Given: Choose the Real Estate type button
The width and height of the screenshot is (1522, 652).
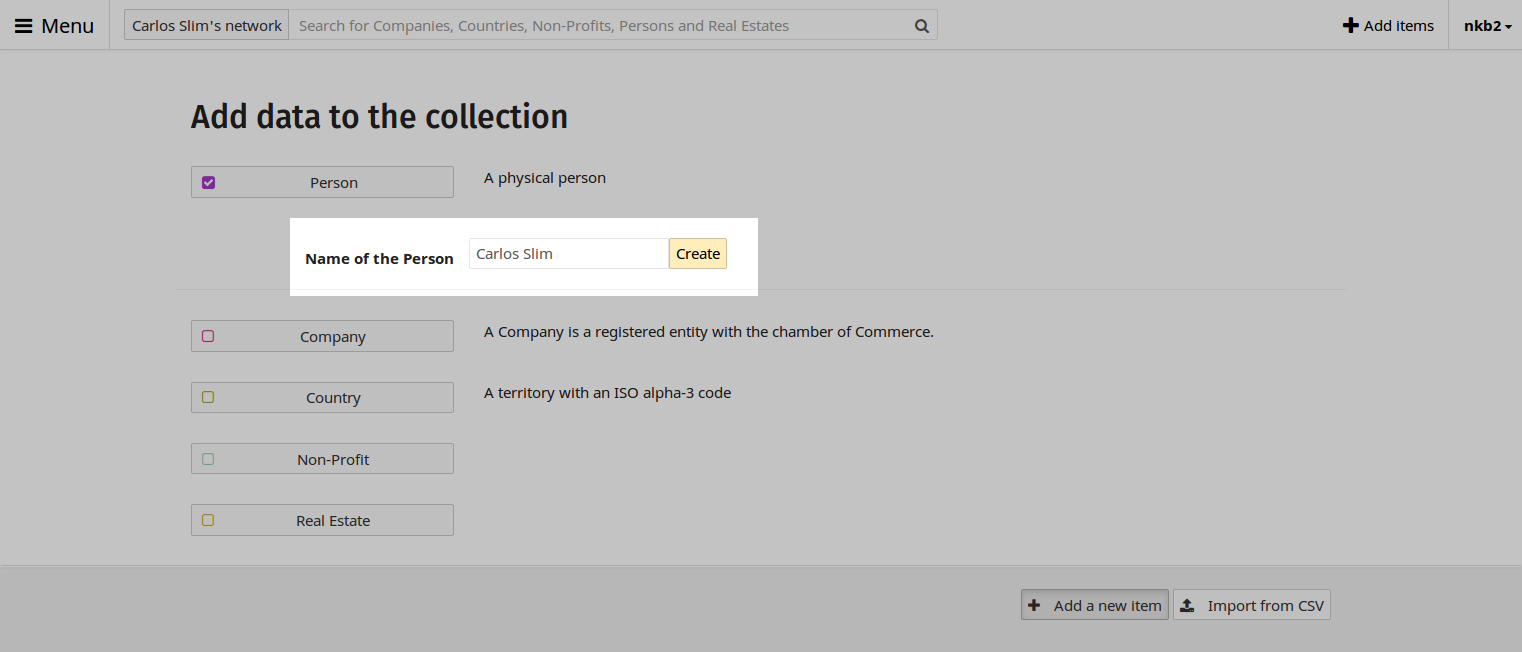Looking at the screenshot, I should click(322, 520).
